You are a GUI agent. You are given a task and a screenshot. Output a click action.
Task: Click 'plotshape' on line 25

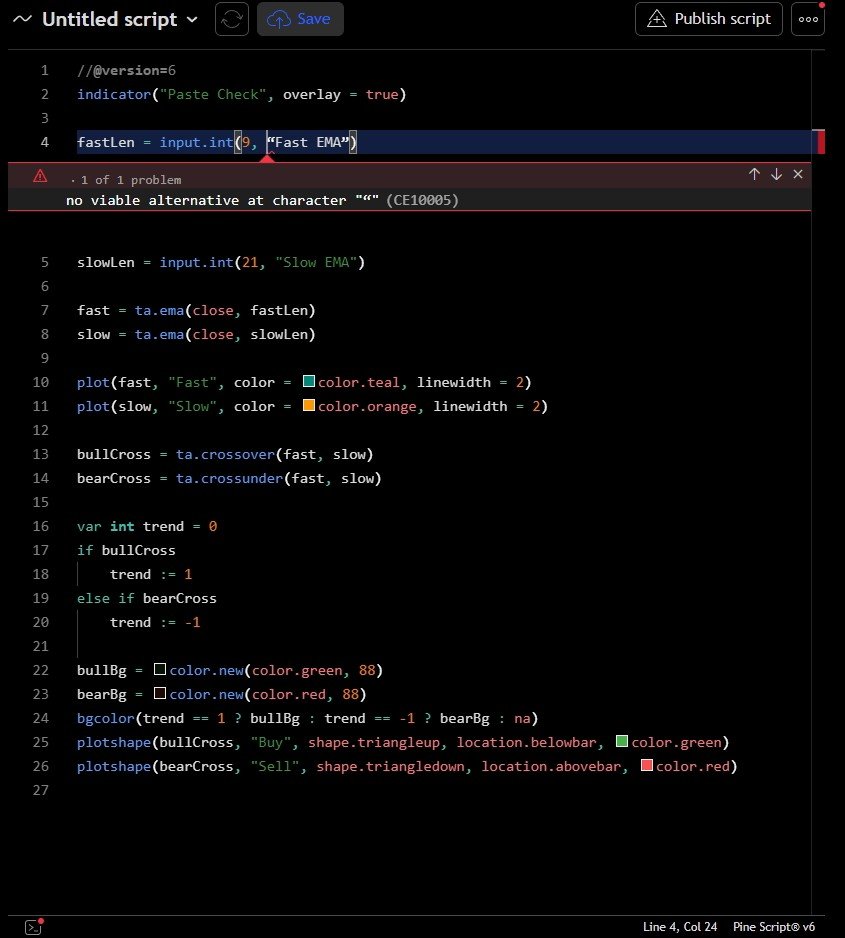coord(114,742)
